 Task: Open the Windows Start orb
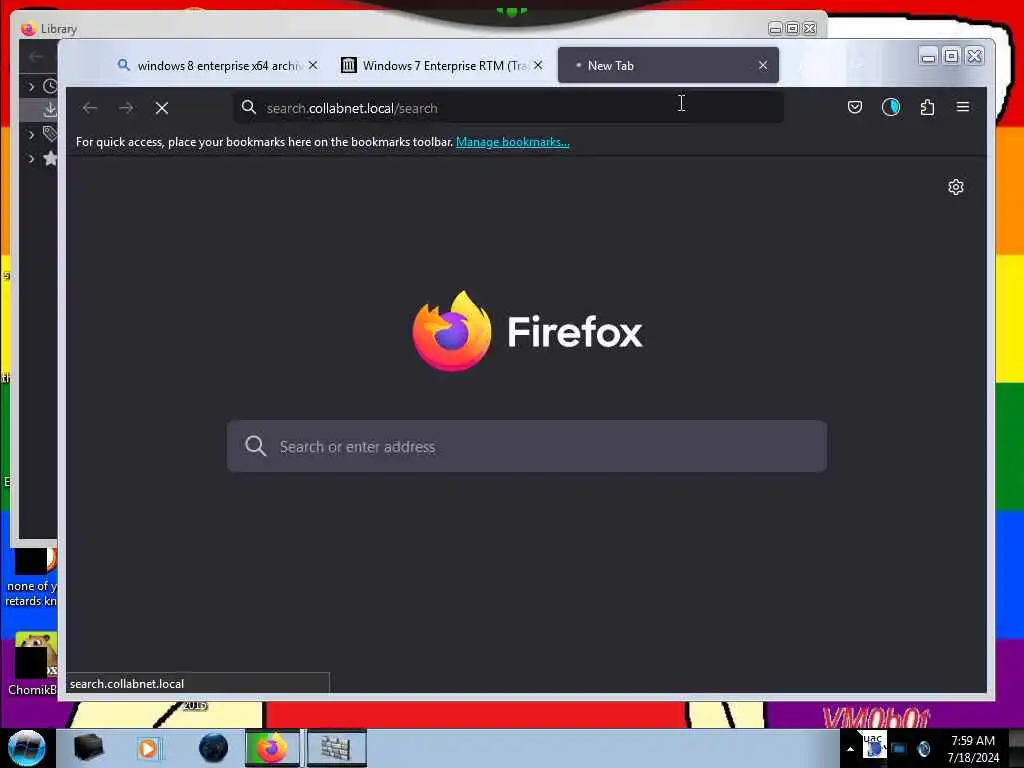tap(27, 748)
